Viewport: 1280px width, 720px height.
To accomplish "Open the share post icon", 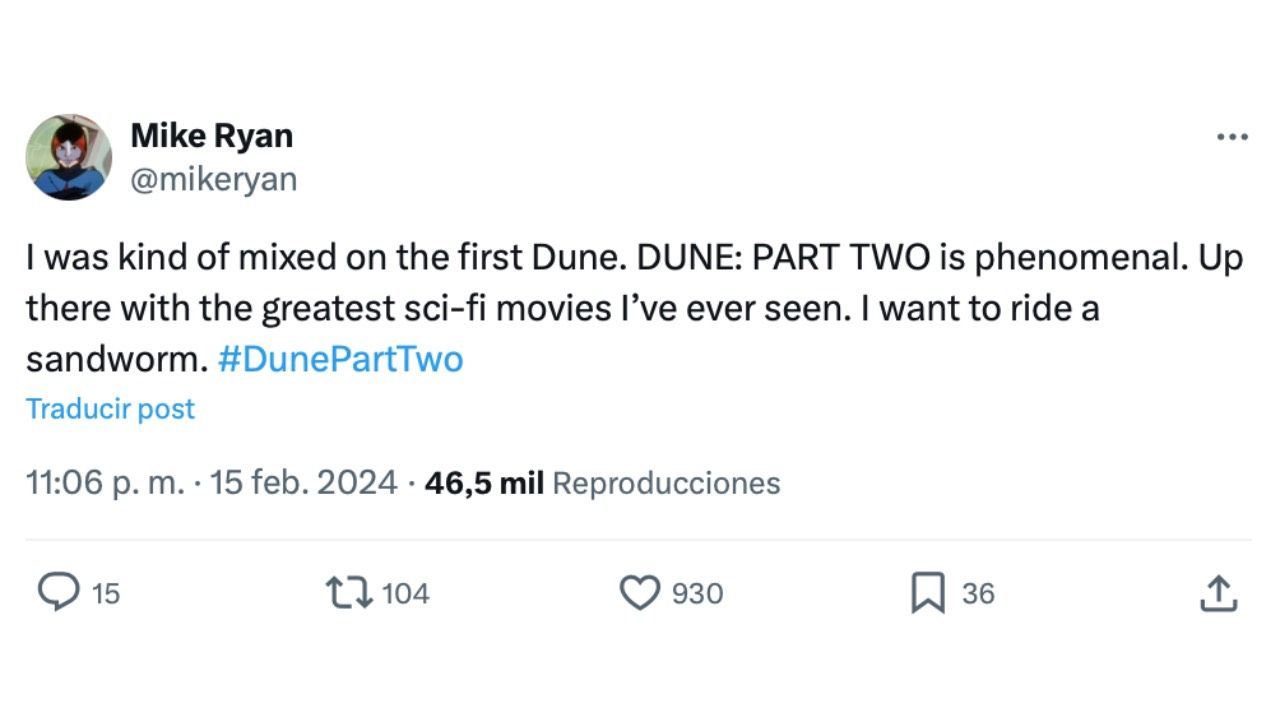I will coord(1218,592).
